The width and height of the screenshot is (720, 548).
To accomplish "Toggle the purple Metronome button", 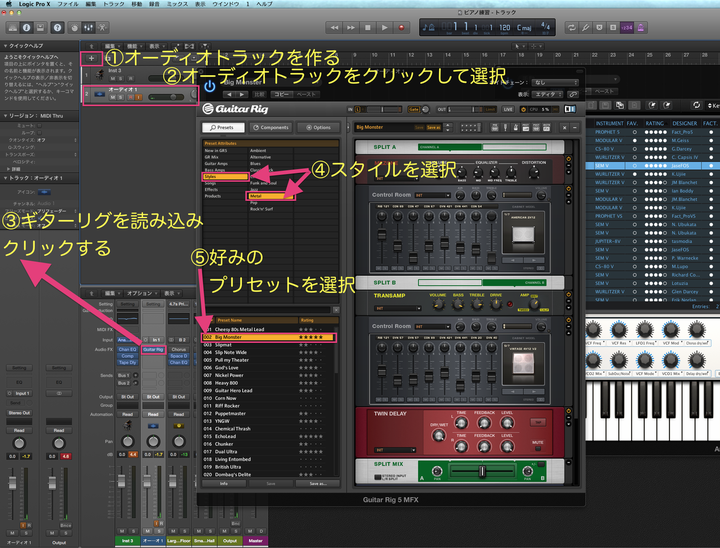I will click(x=641, y=28).
